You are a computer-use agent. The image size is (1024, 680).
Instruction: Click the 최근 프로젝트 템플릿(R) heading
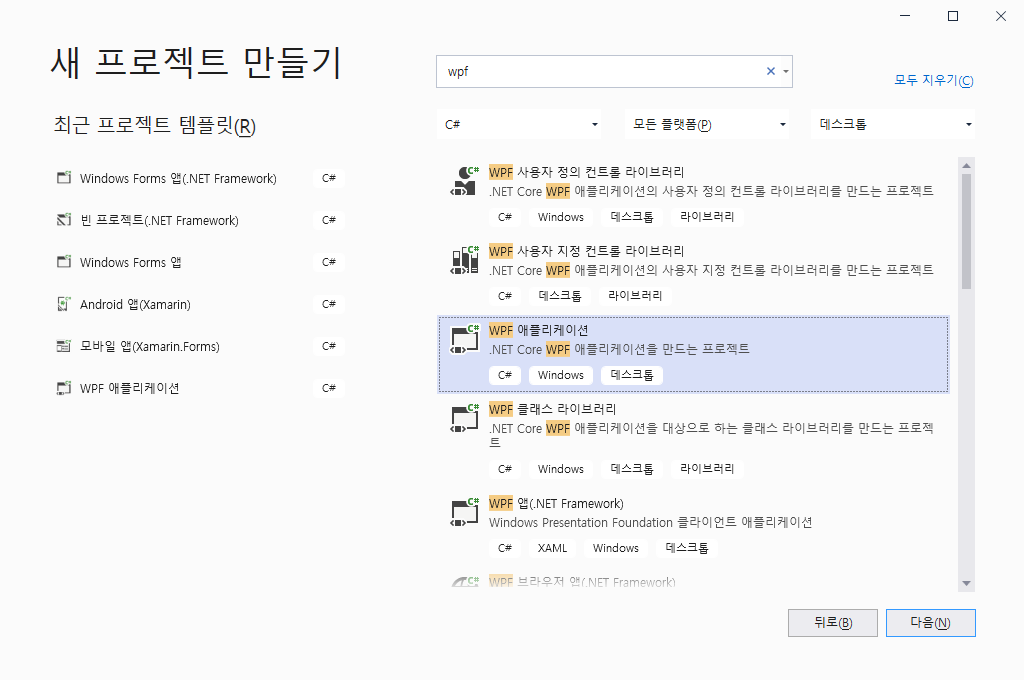(x=155, y=125)
